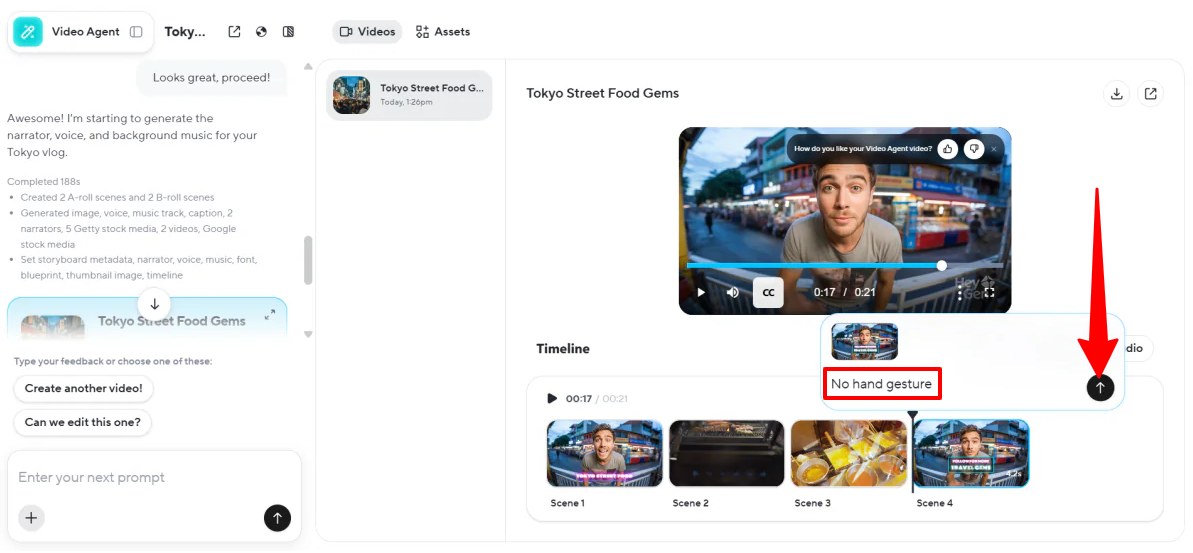
Task: Switch to the Assets tab
Action: click(442, 32)
